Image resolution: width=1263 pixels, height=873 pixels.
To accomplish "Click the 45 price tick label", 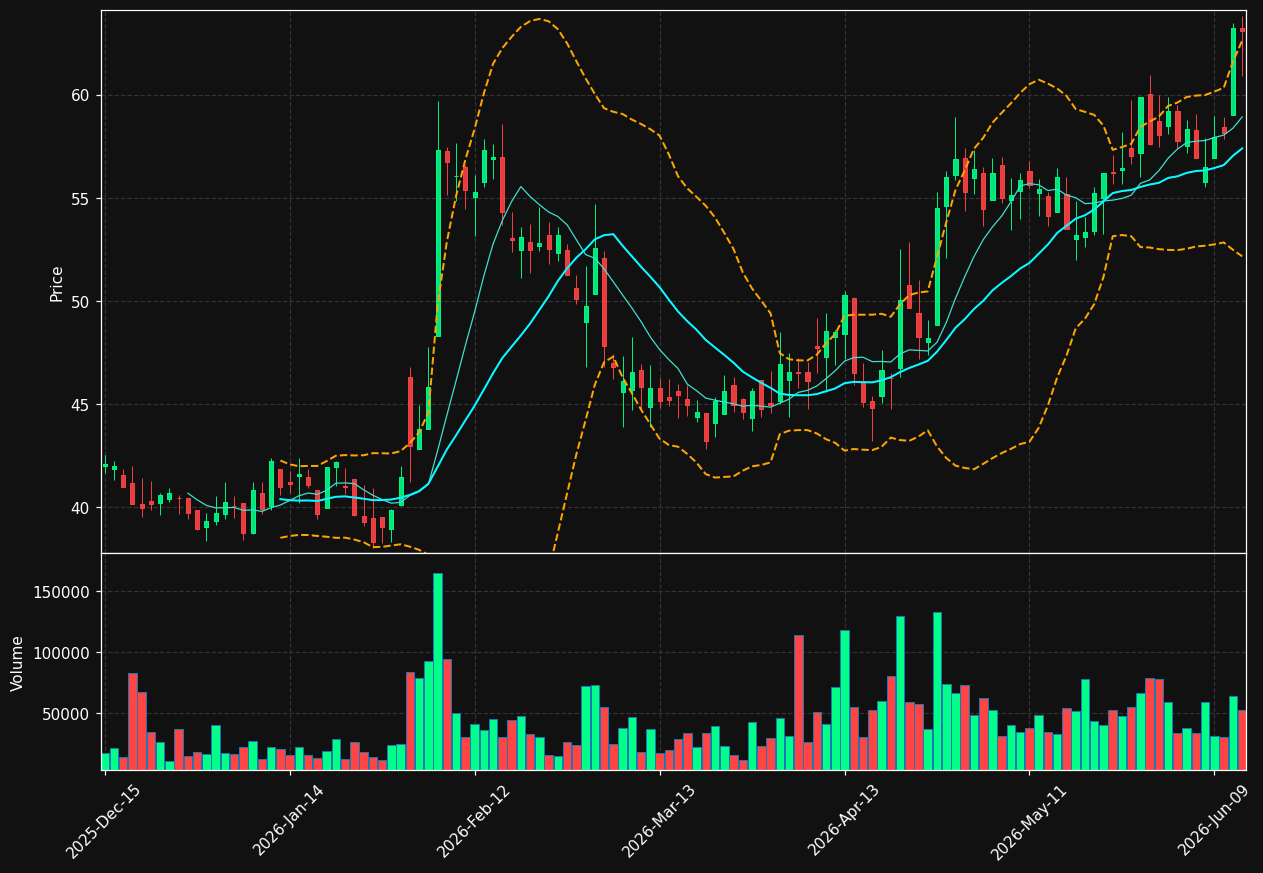I will coord(80,405).
